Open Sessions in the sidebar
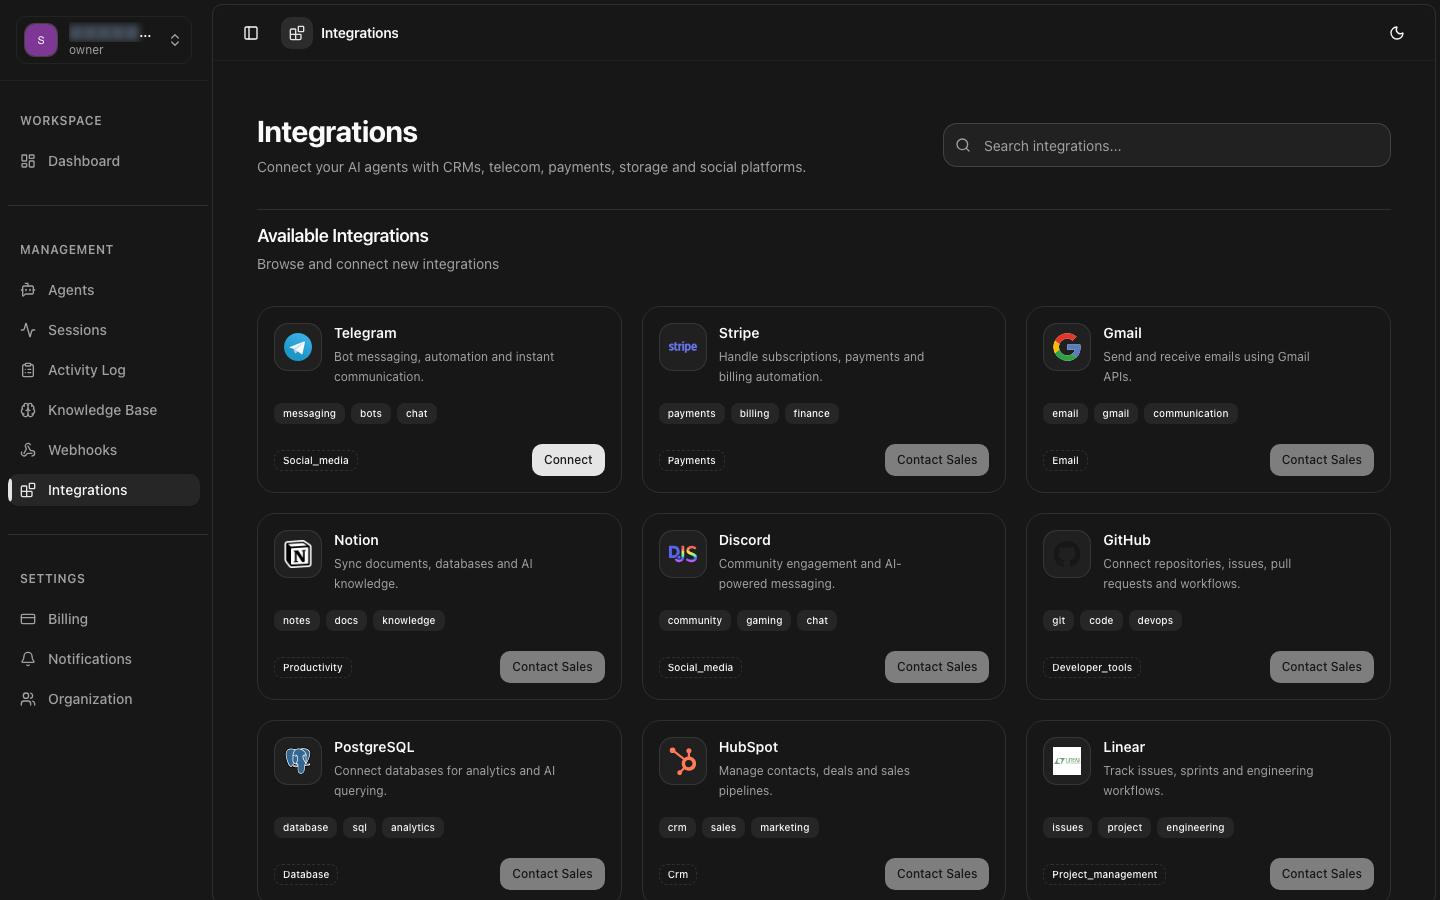Viewport: 1440px width, 900px height. point(104,330)
